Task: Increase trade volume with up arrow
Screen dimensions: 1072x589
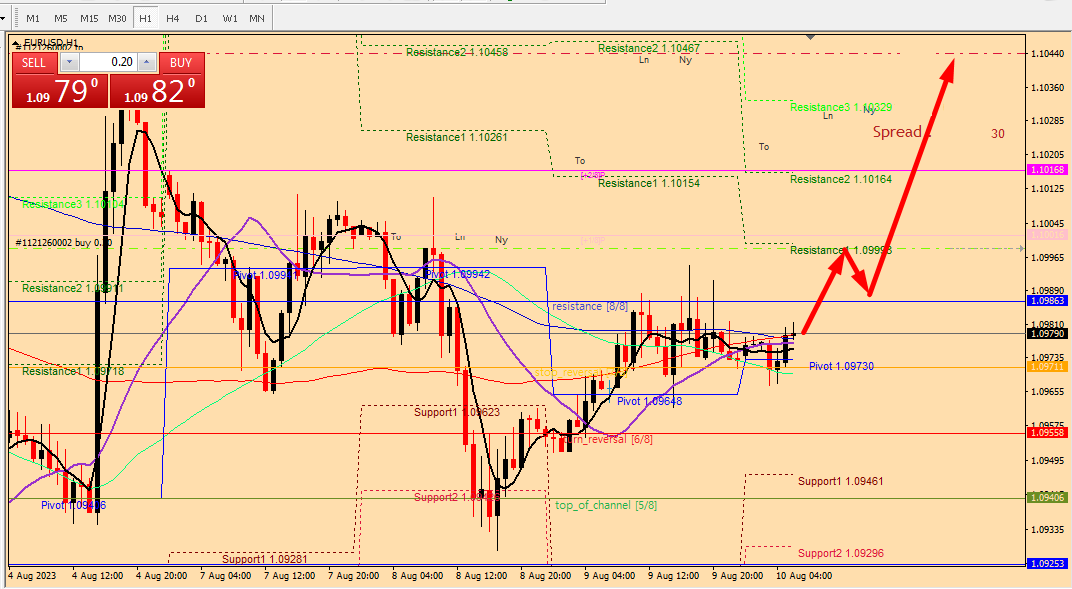Action: (x=147, y=63)
